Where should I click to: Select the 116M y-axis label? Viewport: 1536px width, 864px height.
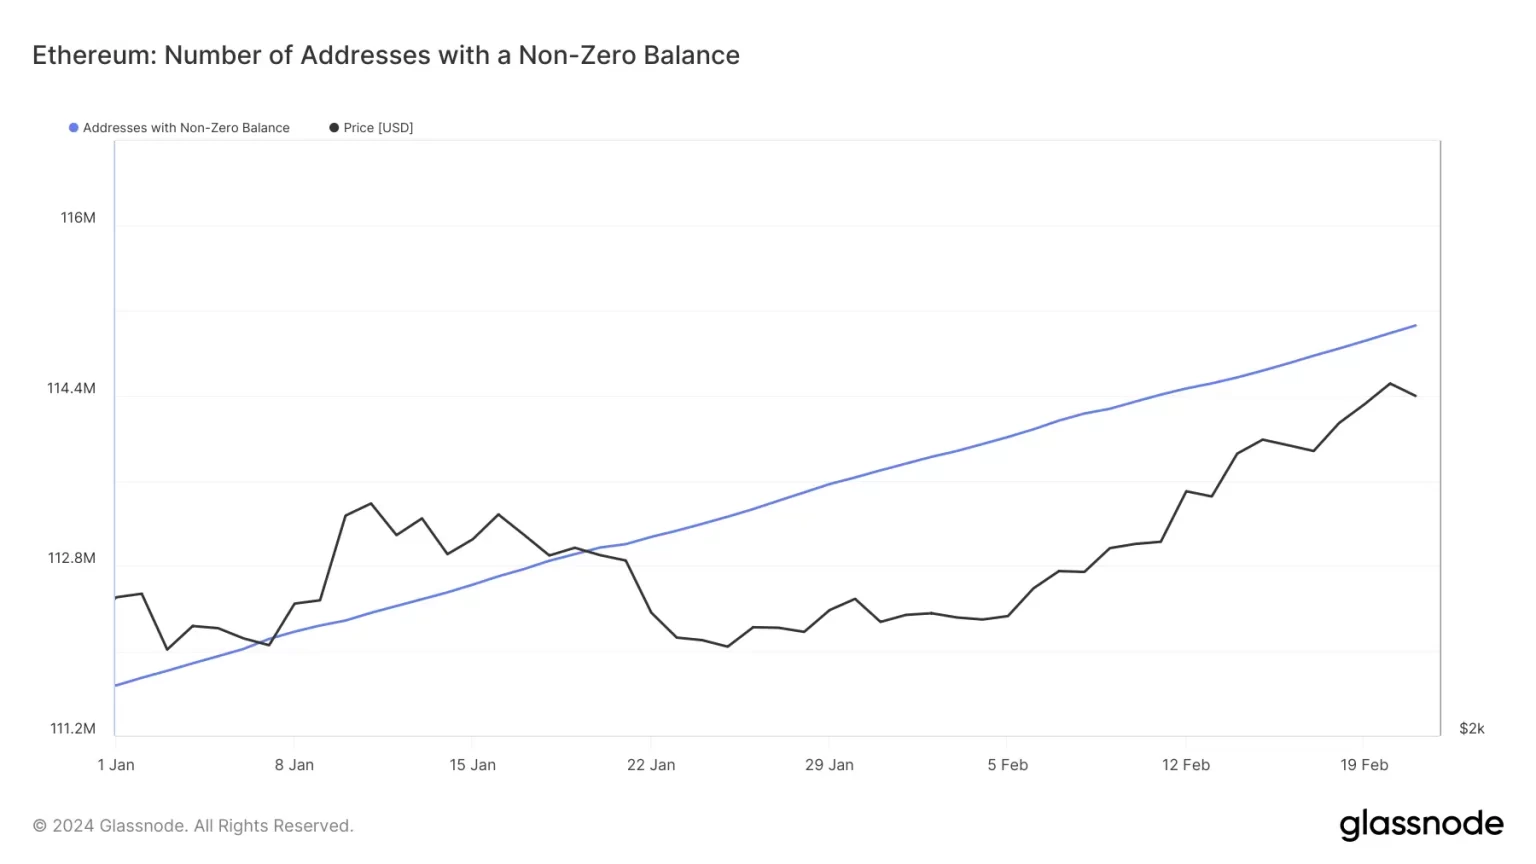coord(78,218)
